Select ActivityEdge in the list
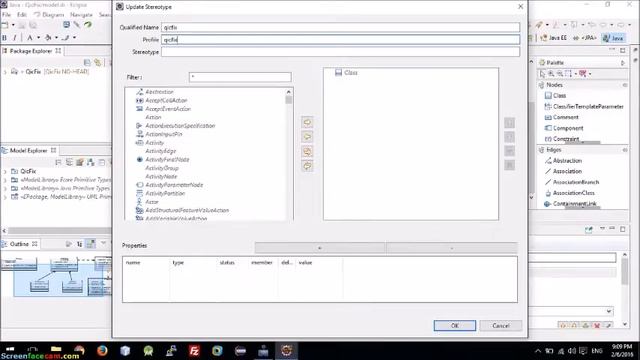 (160, 151)
